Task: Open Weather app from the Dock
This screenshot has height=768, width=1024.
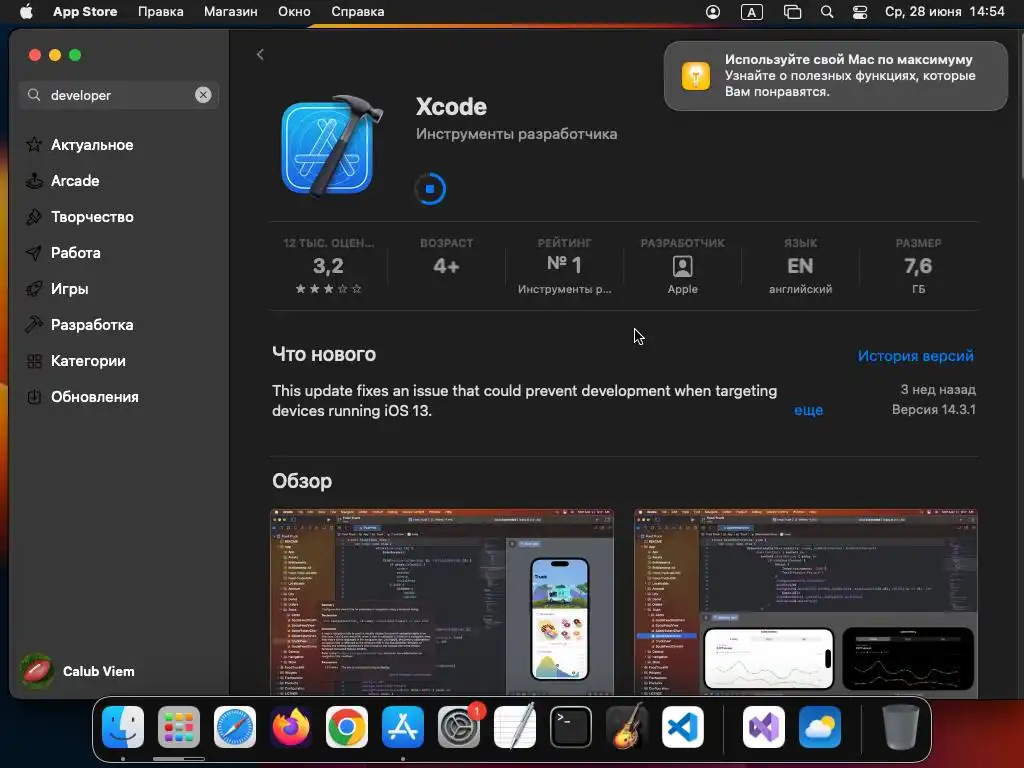Action: (820, 727)
